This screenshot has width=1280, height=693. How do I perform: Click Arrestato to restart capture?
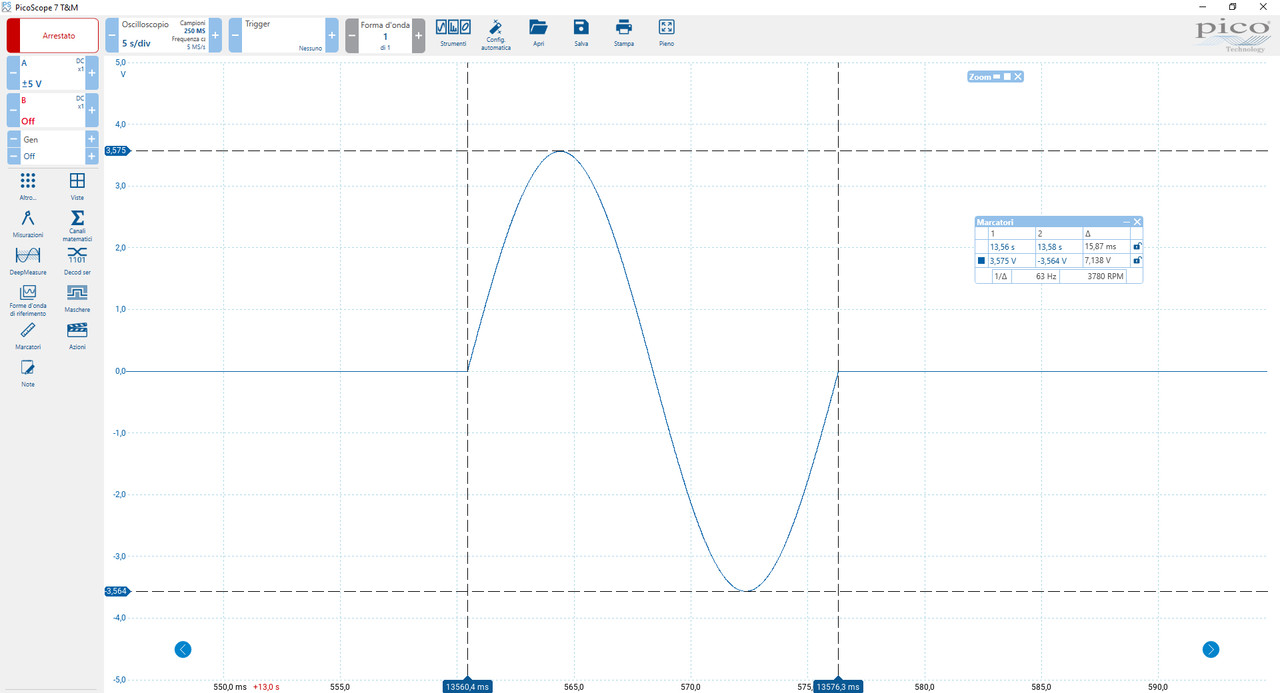53,35
